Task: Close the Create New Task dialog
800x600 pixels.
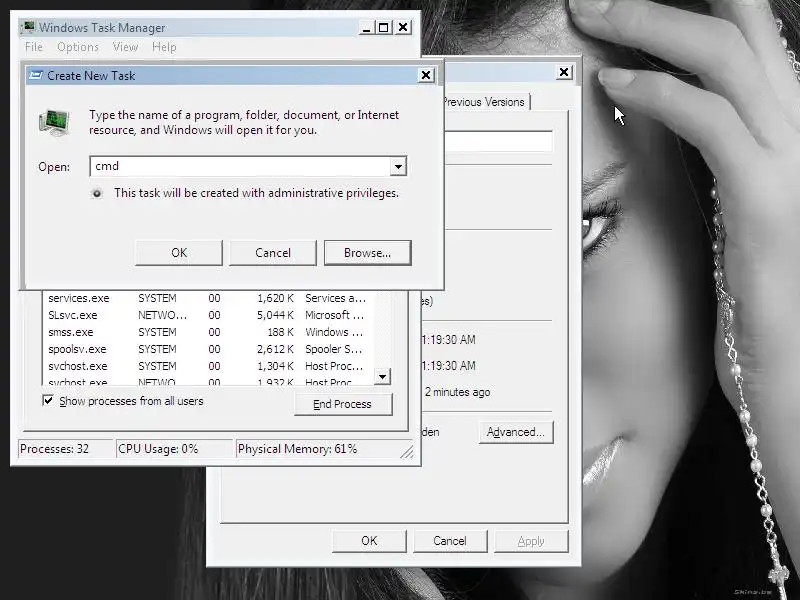Action: (x=426, y=76)
